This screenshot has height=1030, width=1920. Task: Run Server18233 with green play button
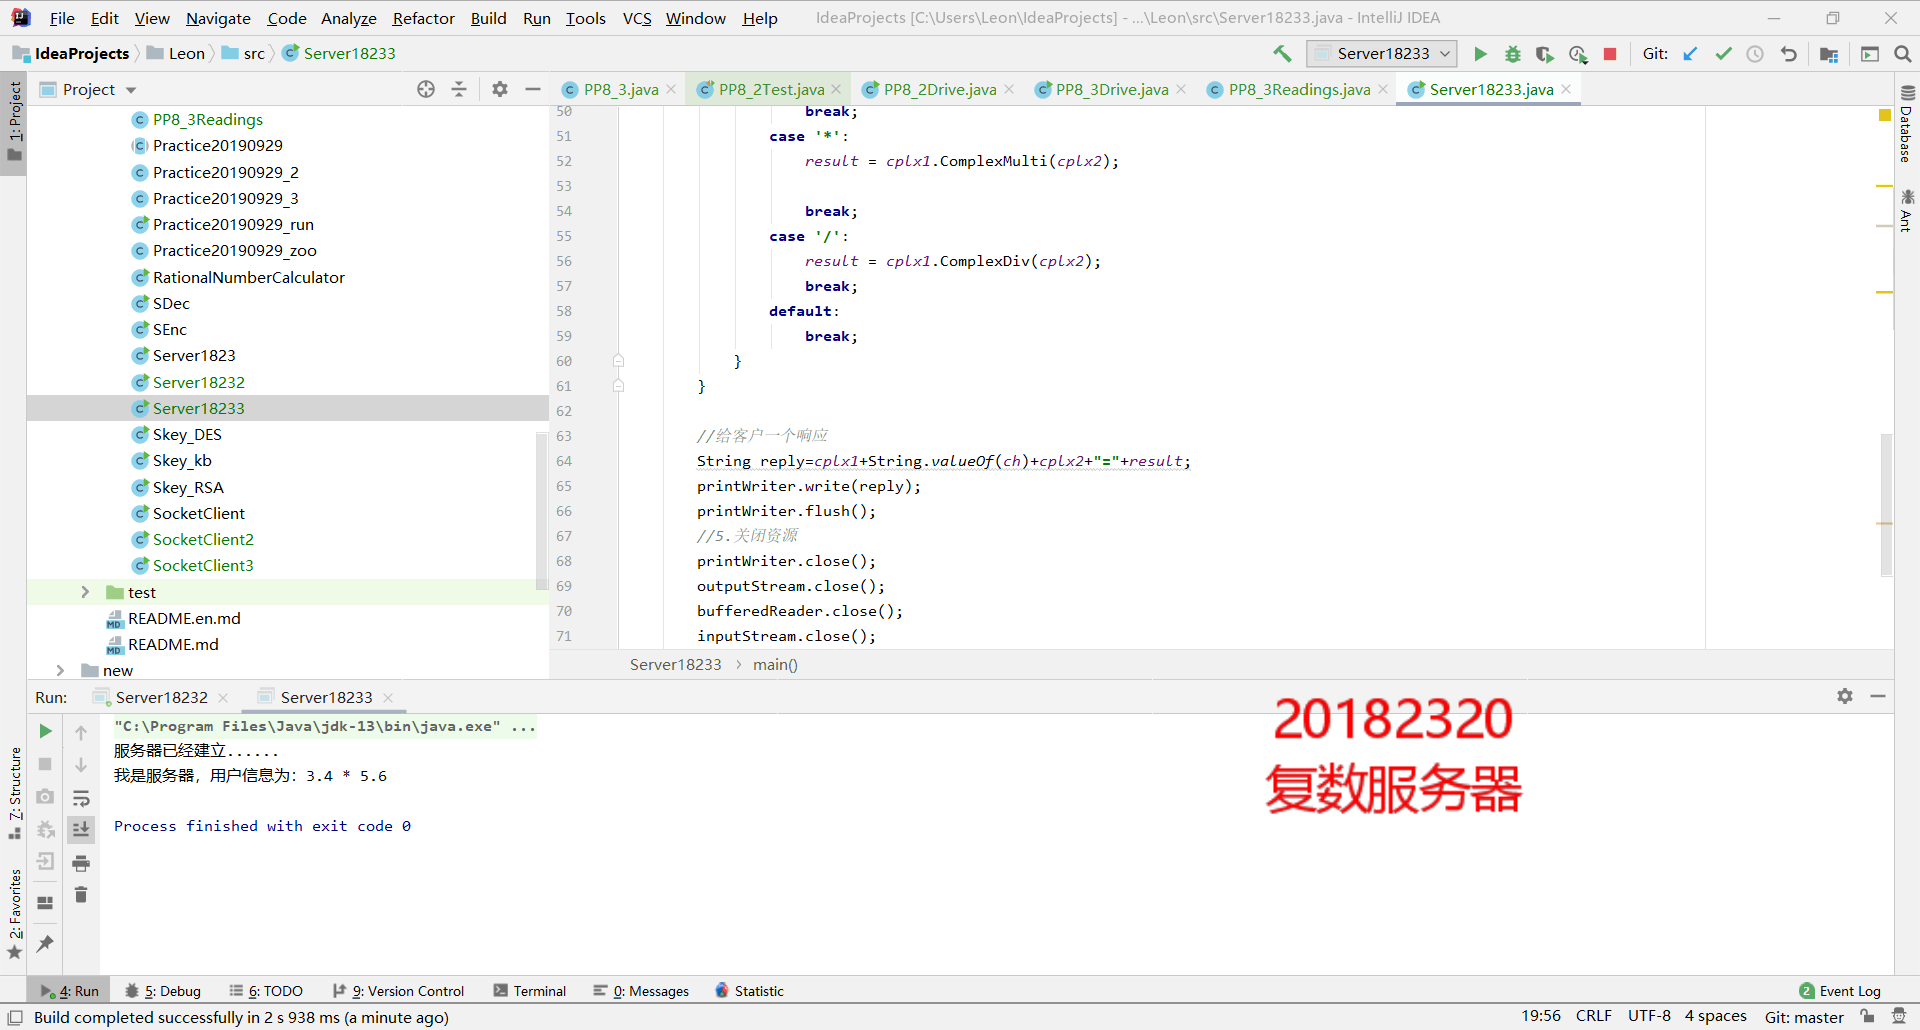pos(1481,54)
